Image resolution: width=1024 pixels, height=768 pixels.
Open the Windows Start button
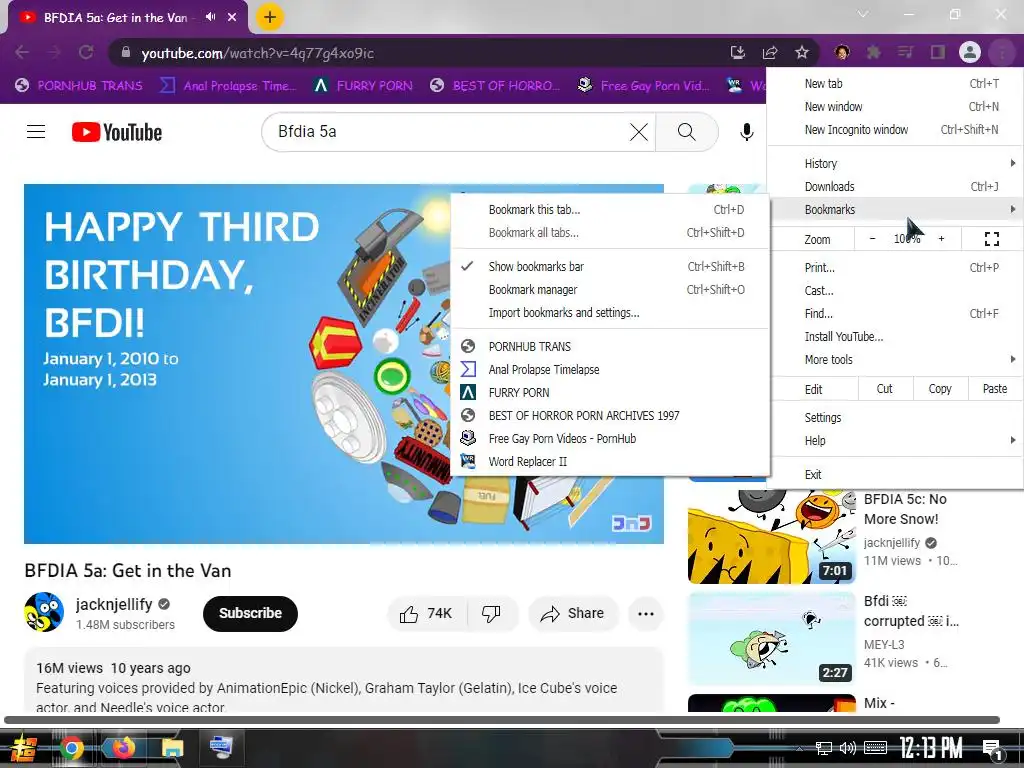[x=23, y=748]
